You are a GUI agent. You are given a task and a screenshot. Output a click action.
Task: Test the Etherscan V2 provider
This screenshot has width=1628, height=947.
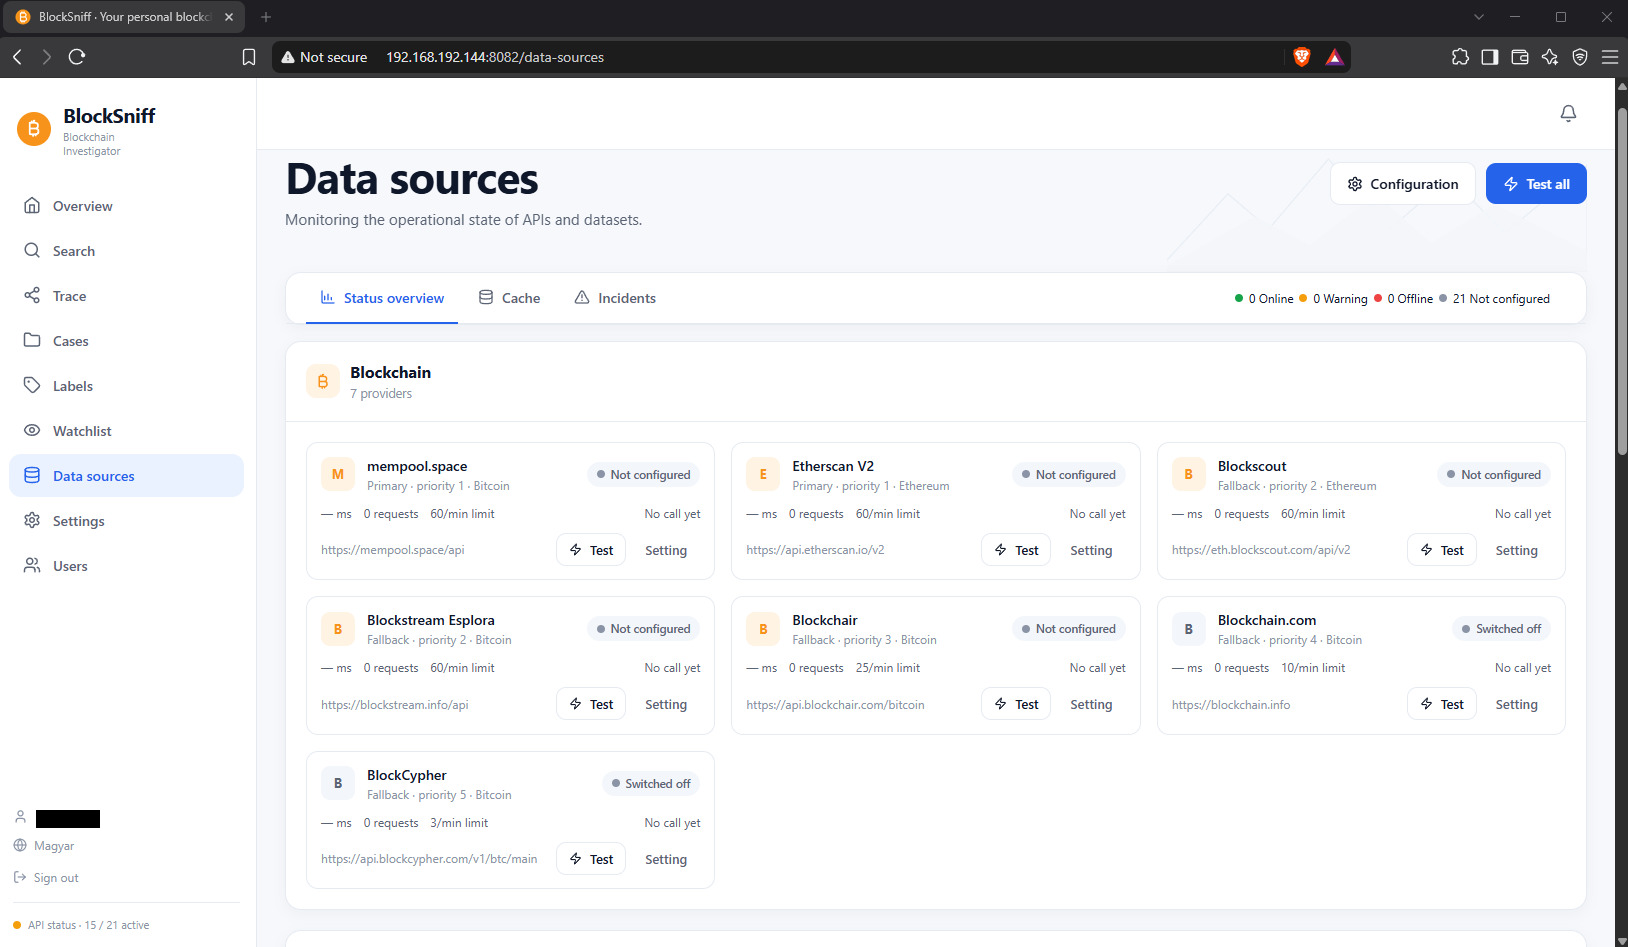(1016, 550)
